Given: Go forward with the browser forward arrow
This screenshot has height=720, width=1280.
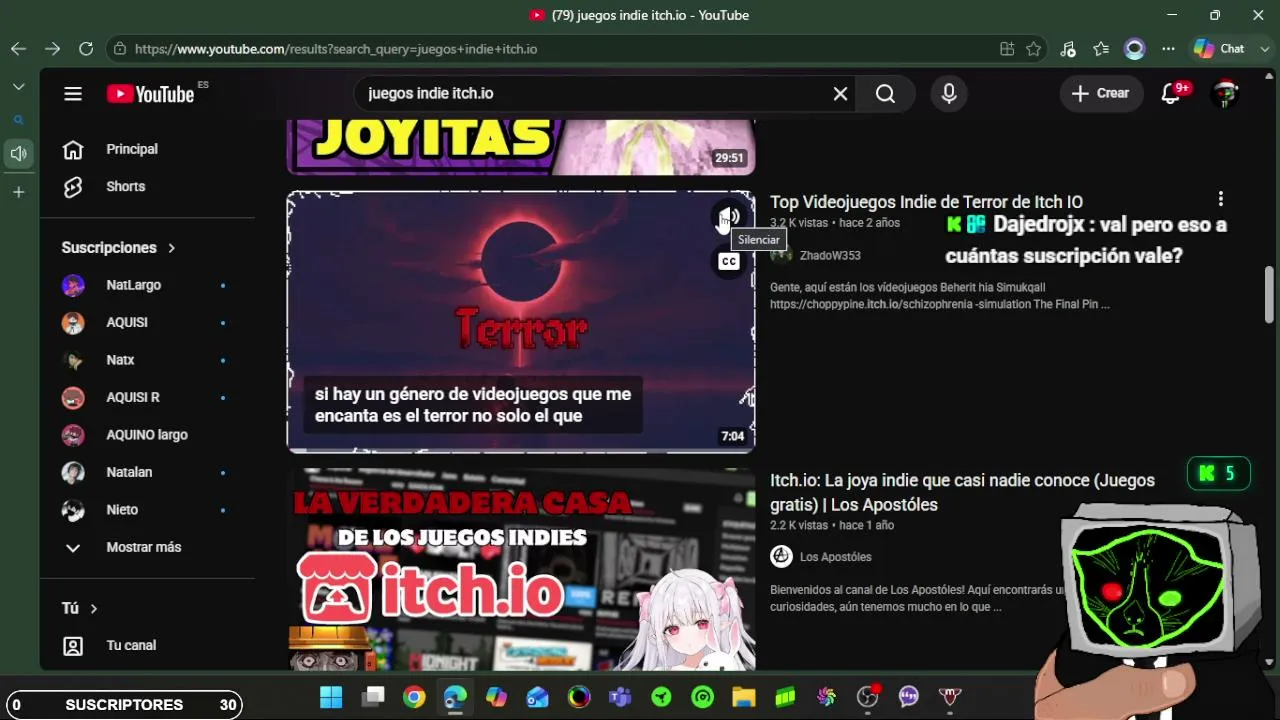Looking at the screenshot, I should click(53, 49).
